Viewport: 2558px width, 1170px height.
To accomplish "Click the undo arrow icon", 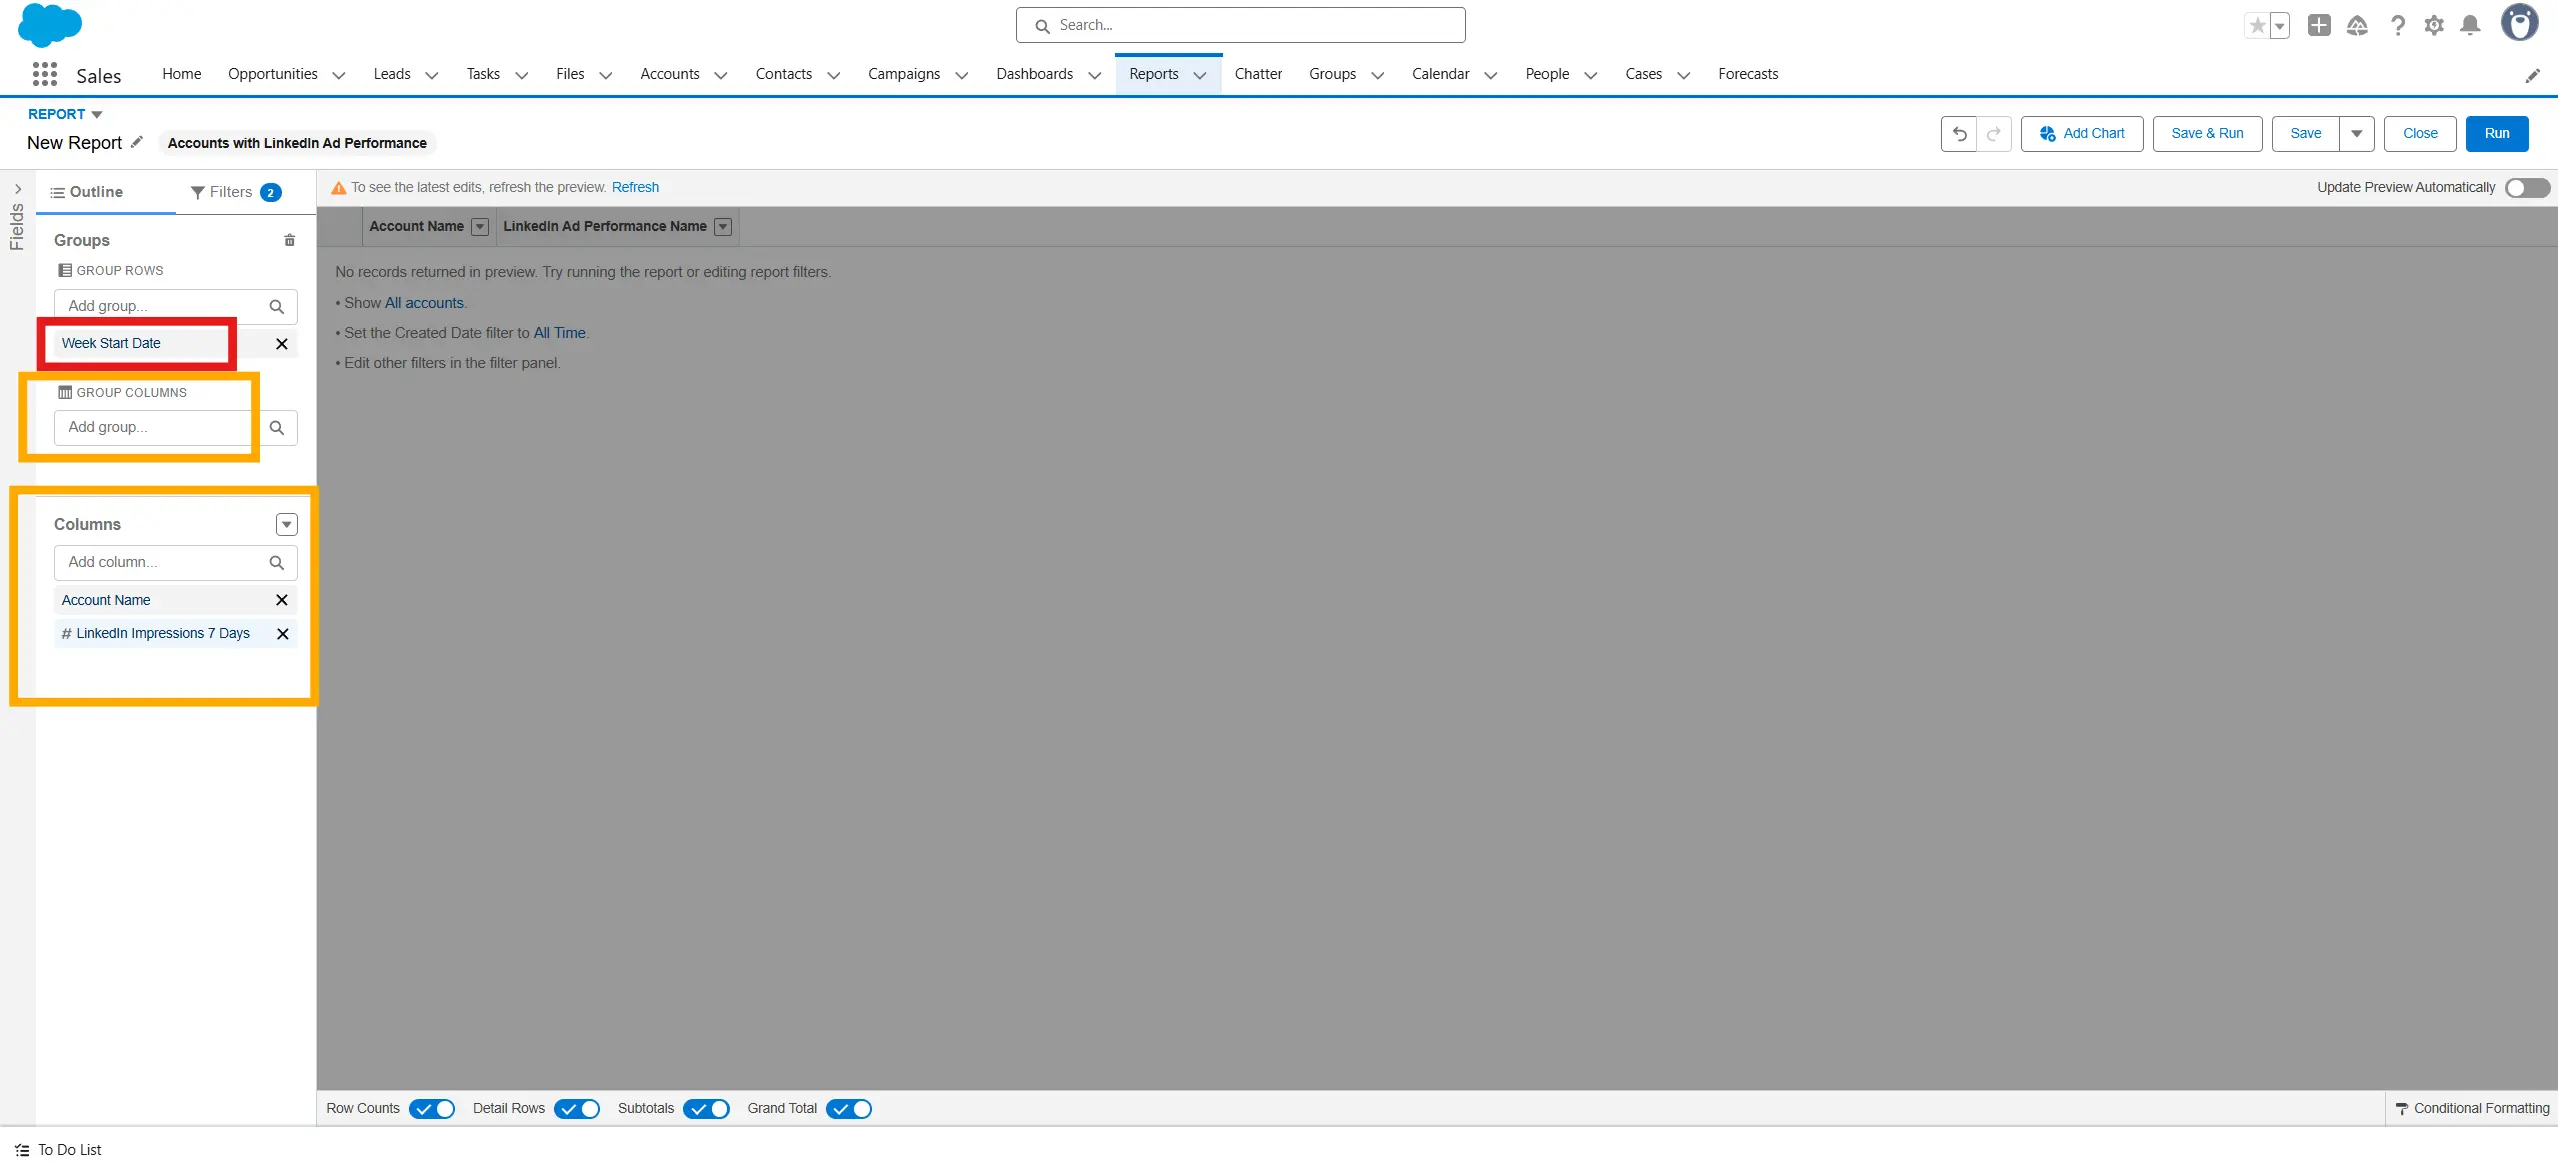I will pos(1959,134).
